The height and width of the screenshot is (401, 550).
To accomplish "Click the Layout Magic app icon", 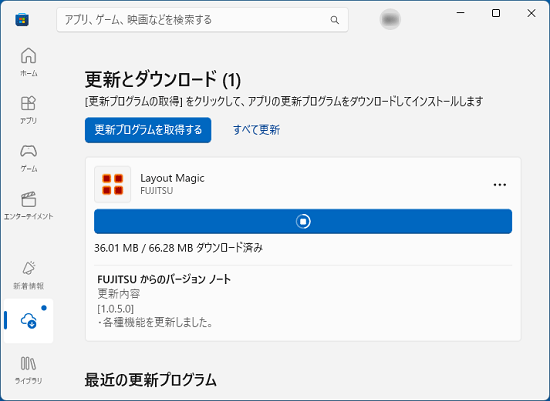I will point(113,184).
